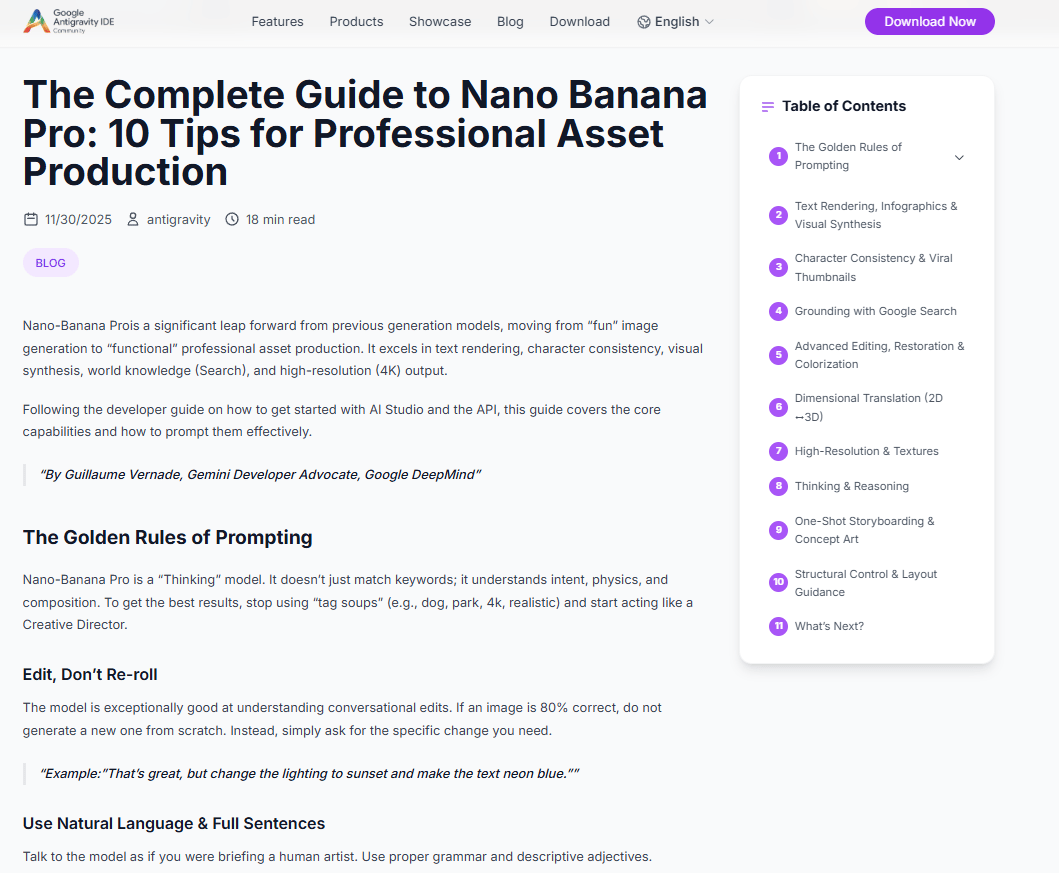Open the High-Resolution & Textures link
Image resolution: width=1059 pixels, height=873 pixels.
tap(867, 451)
